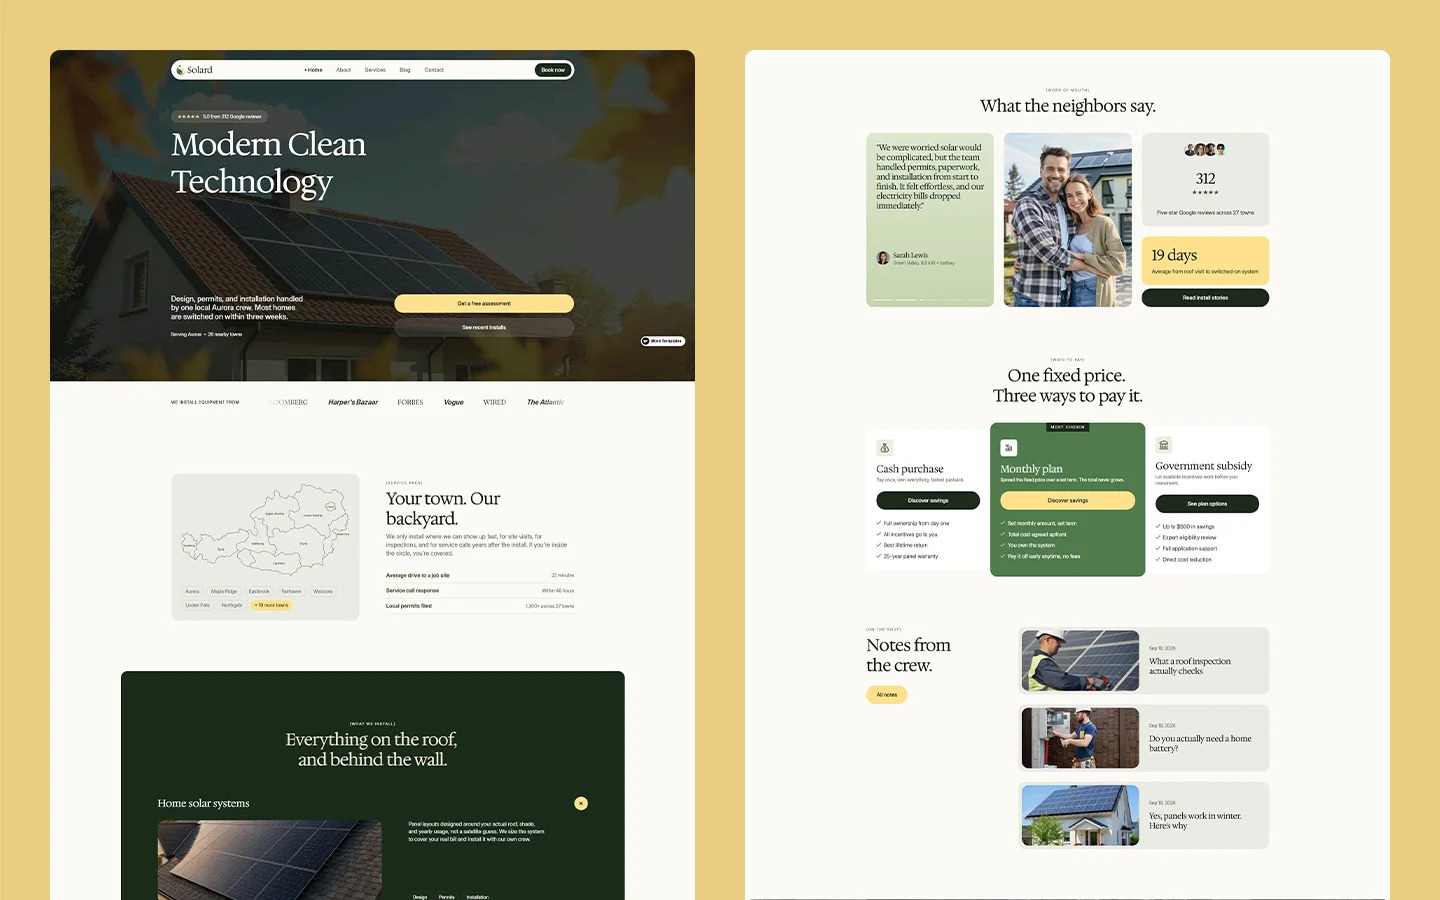The width and height of the screenshot is (1440, 900).
Task: Click See recent installs button
Action: point(484,327)
